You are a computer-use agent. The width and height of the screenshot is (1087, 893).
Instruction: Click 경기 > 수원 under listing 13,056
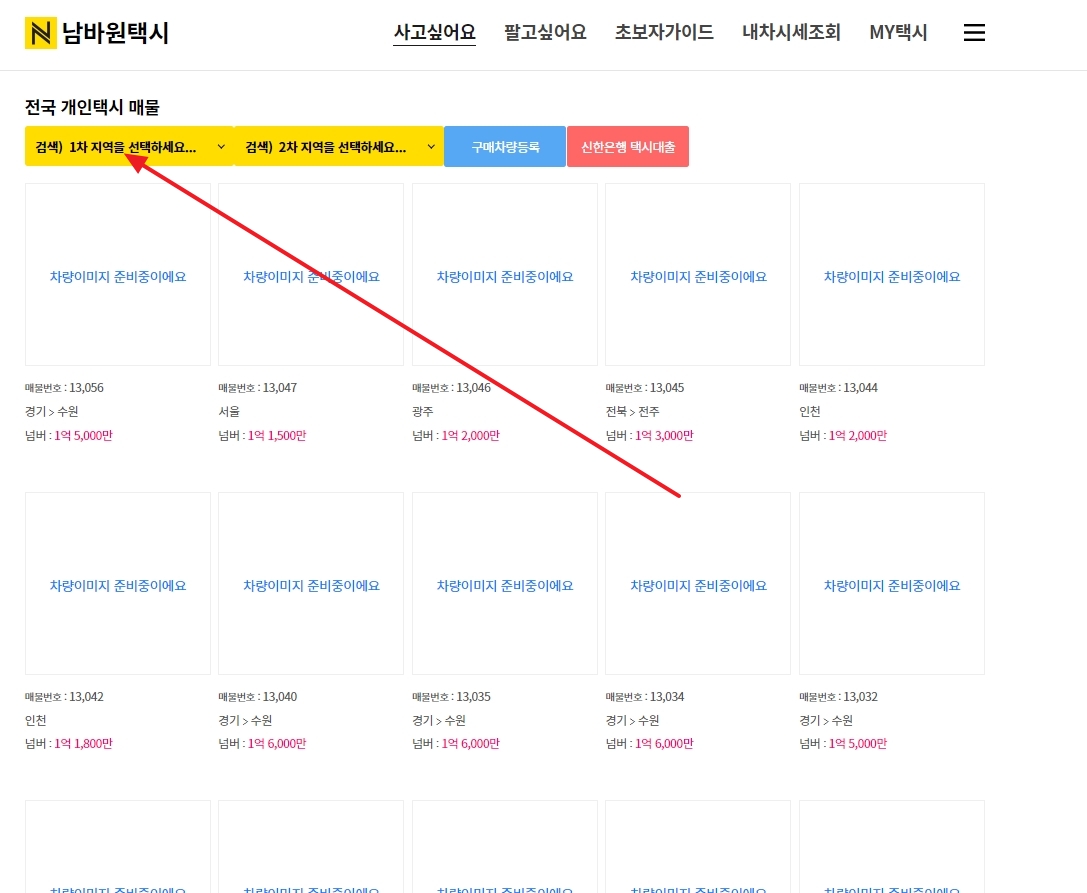[51, 411]
